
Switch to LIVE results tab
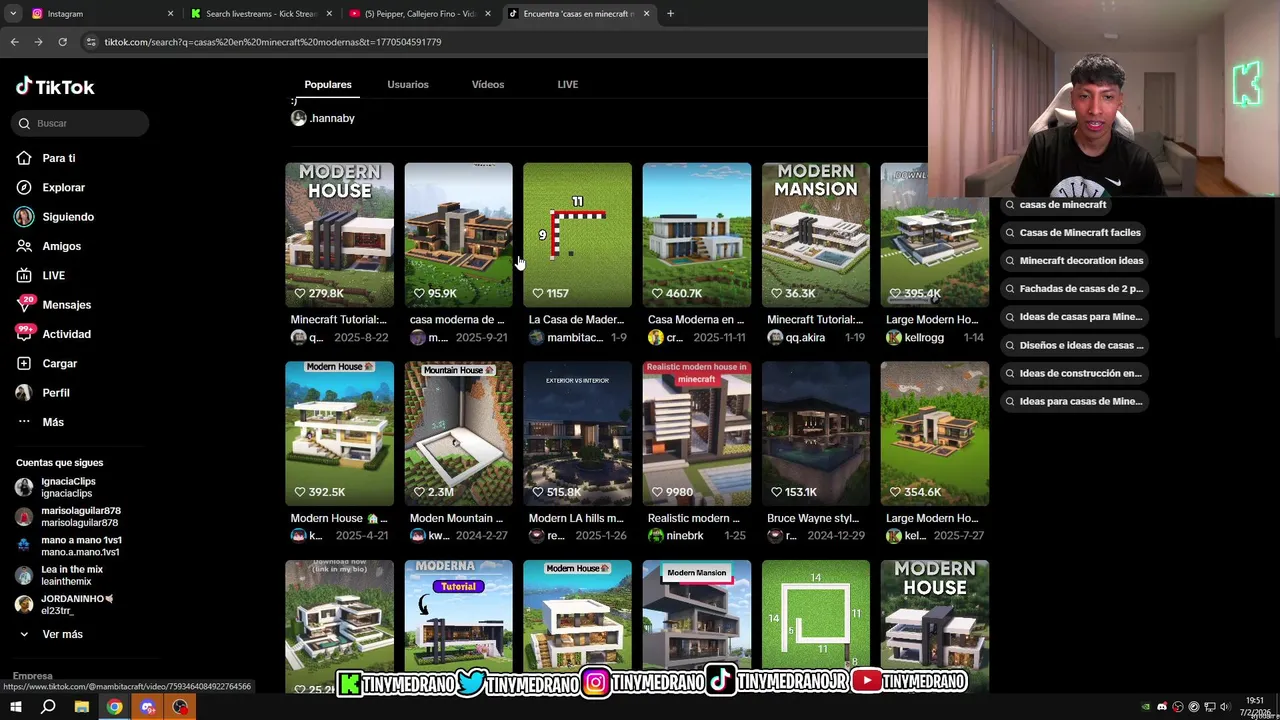568,85
